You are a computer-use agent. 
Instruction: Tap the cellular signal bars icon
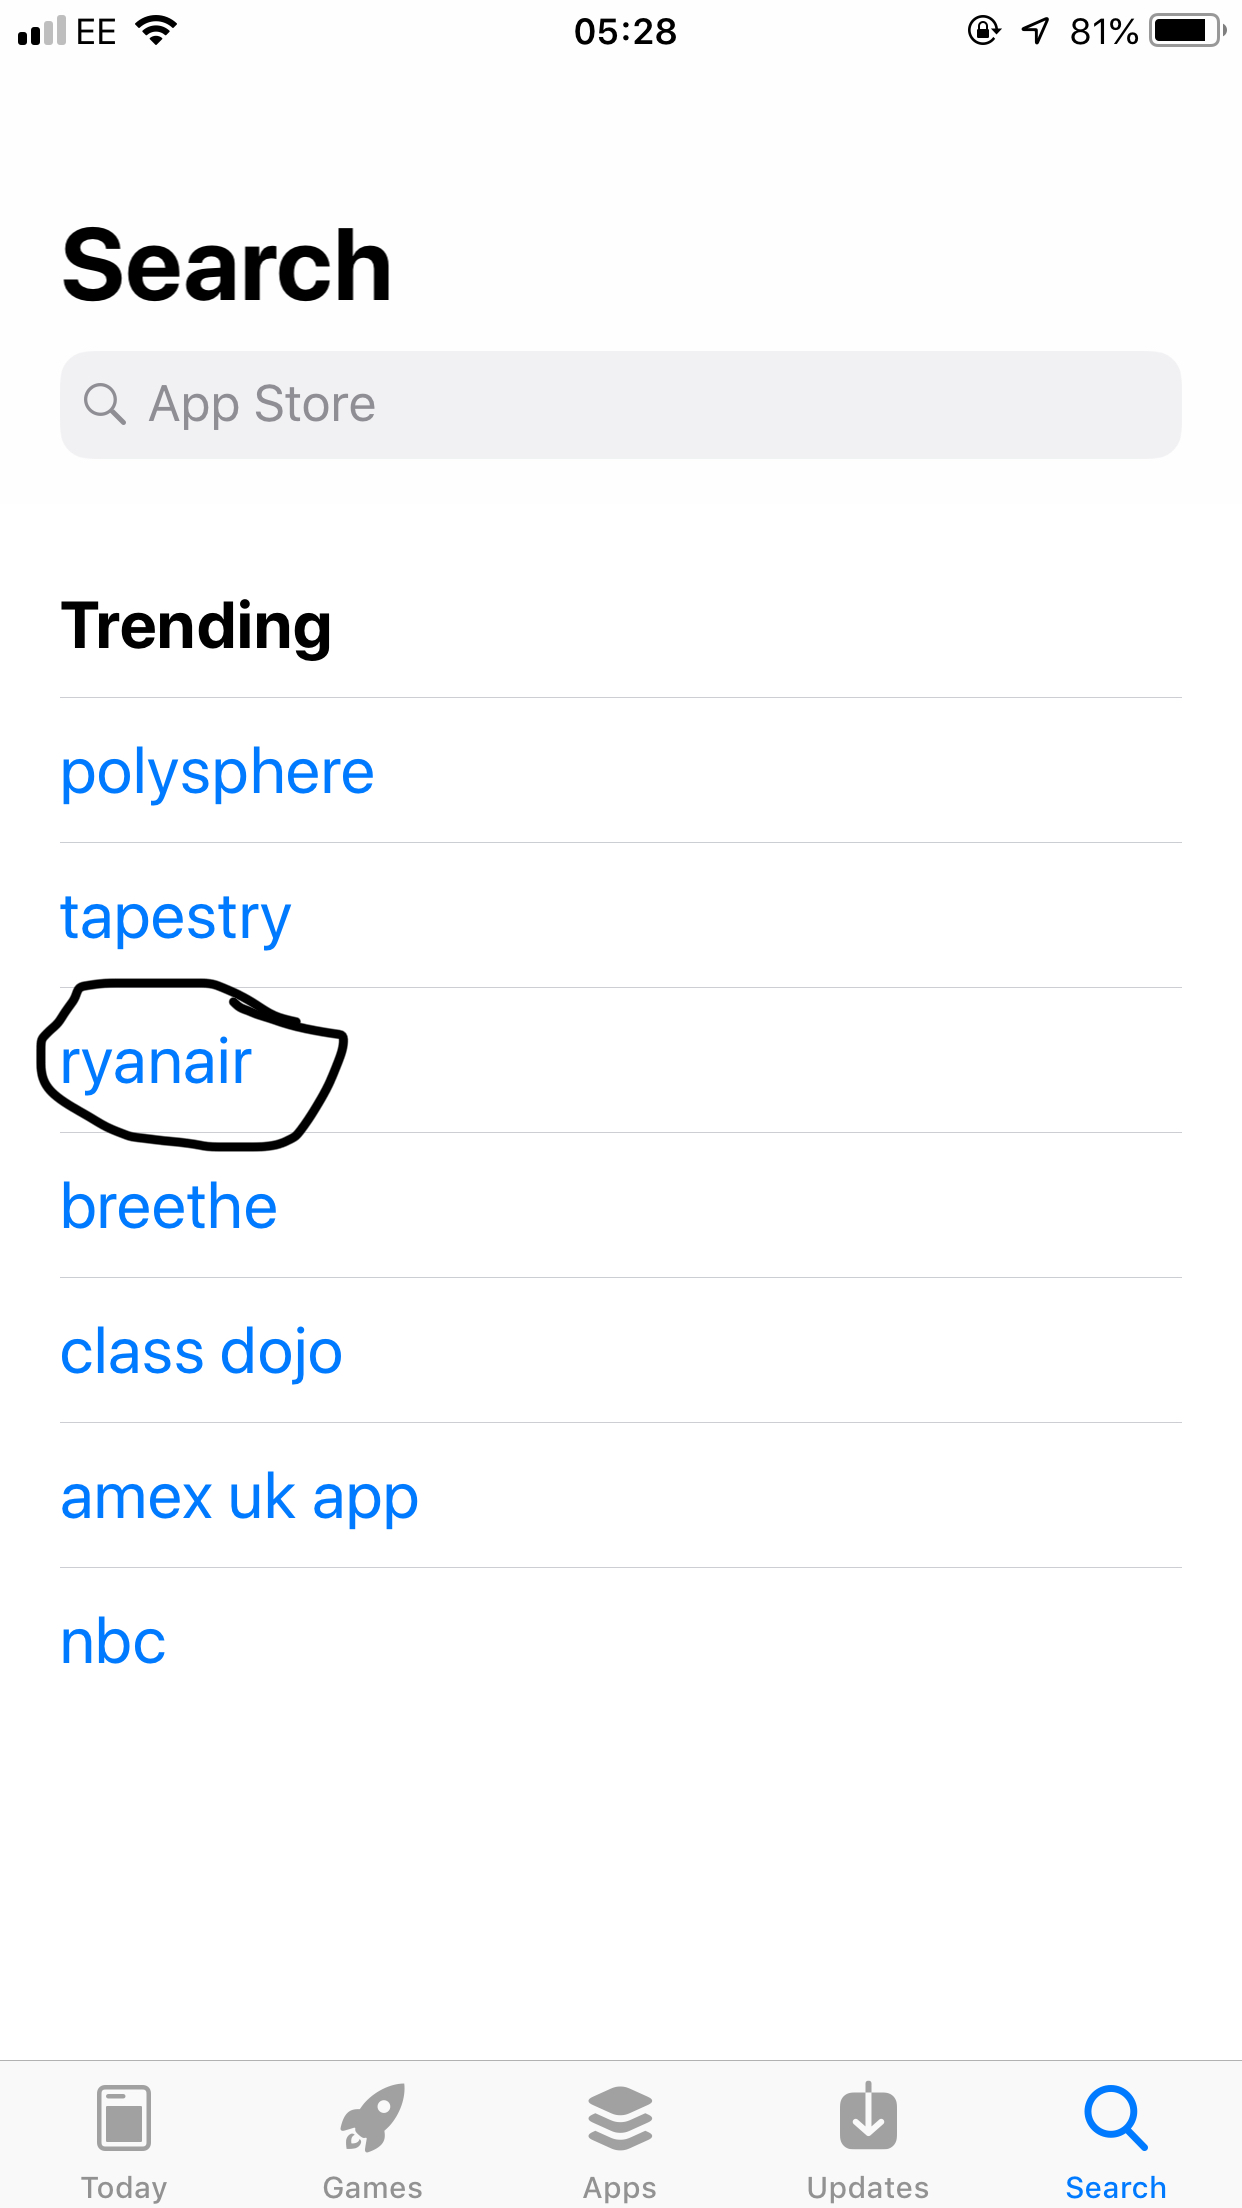tap(41, 31)
